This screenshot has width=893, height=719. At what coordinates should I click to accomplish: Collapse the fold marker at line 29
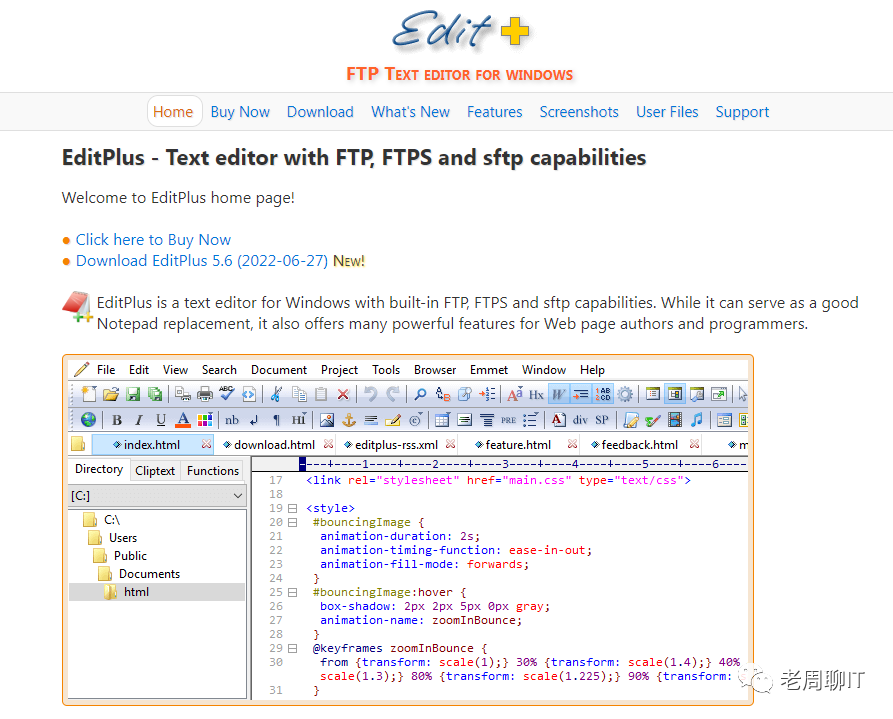click(292, 648)
